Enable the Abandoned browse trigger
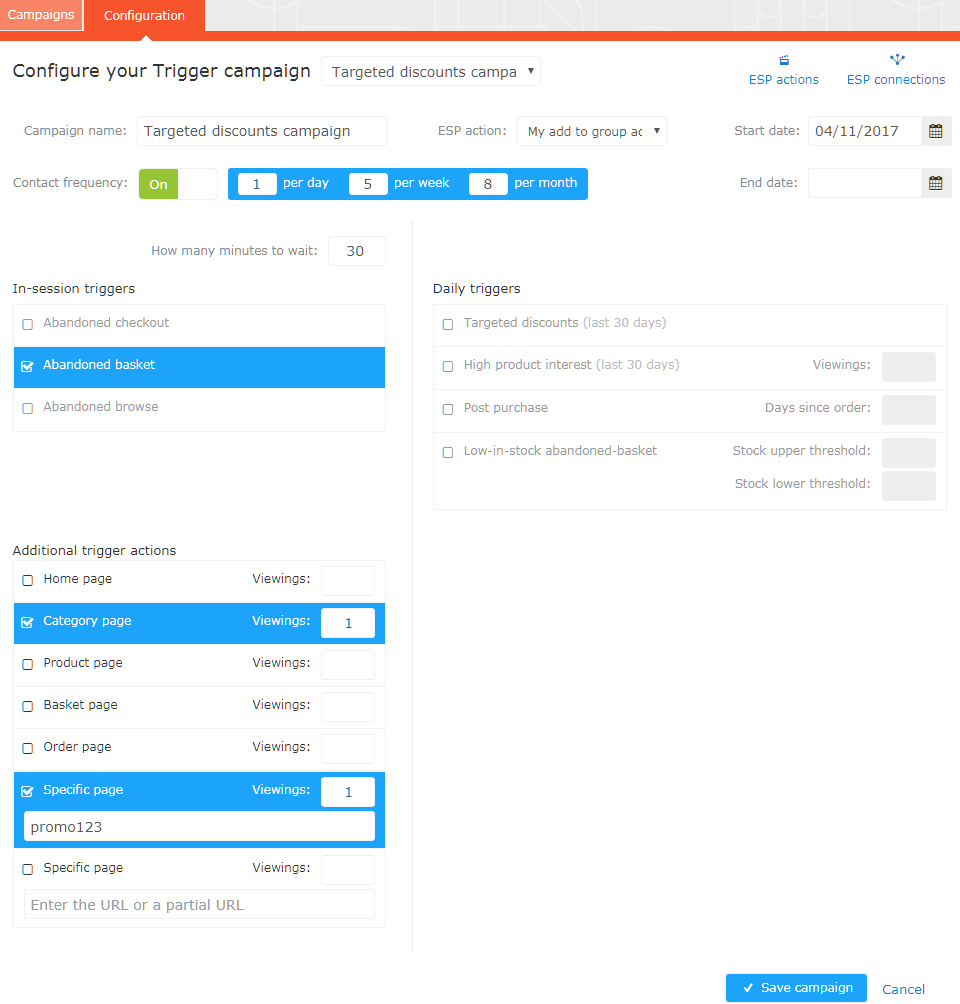This screenshot has width=960, height=1004. click(27, 407)
